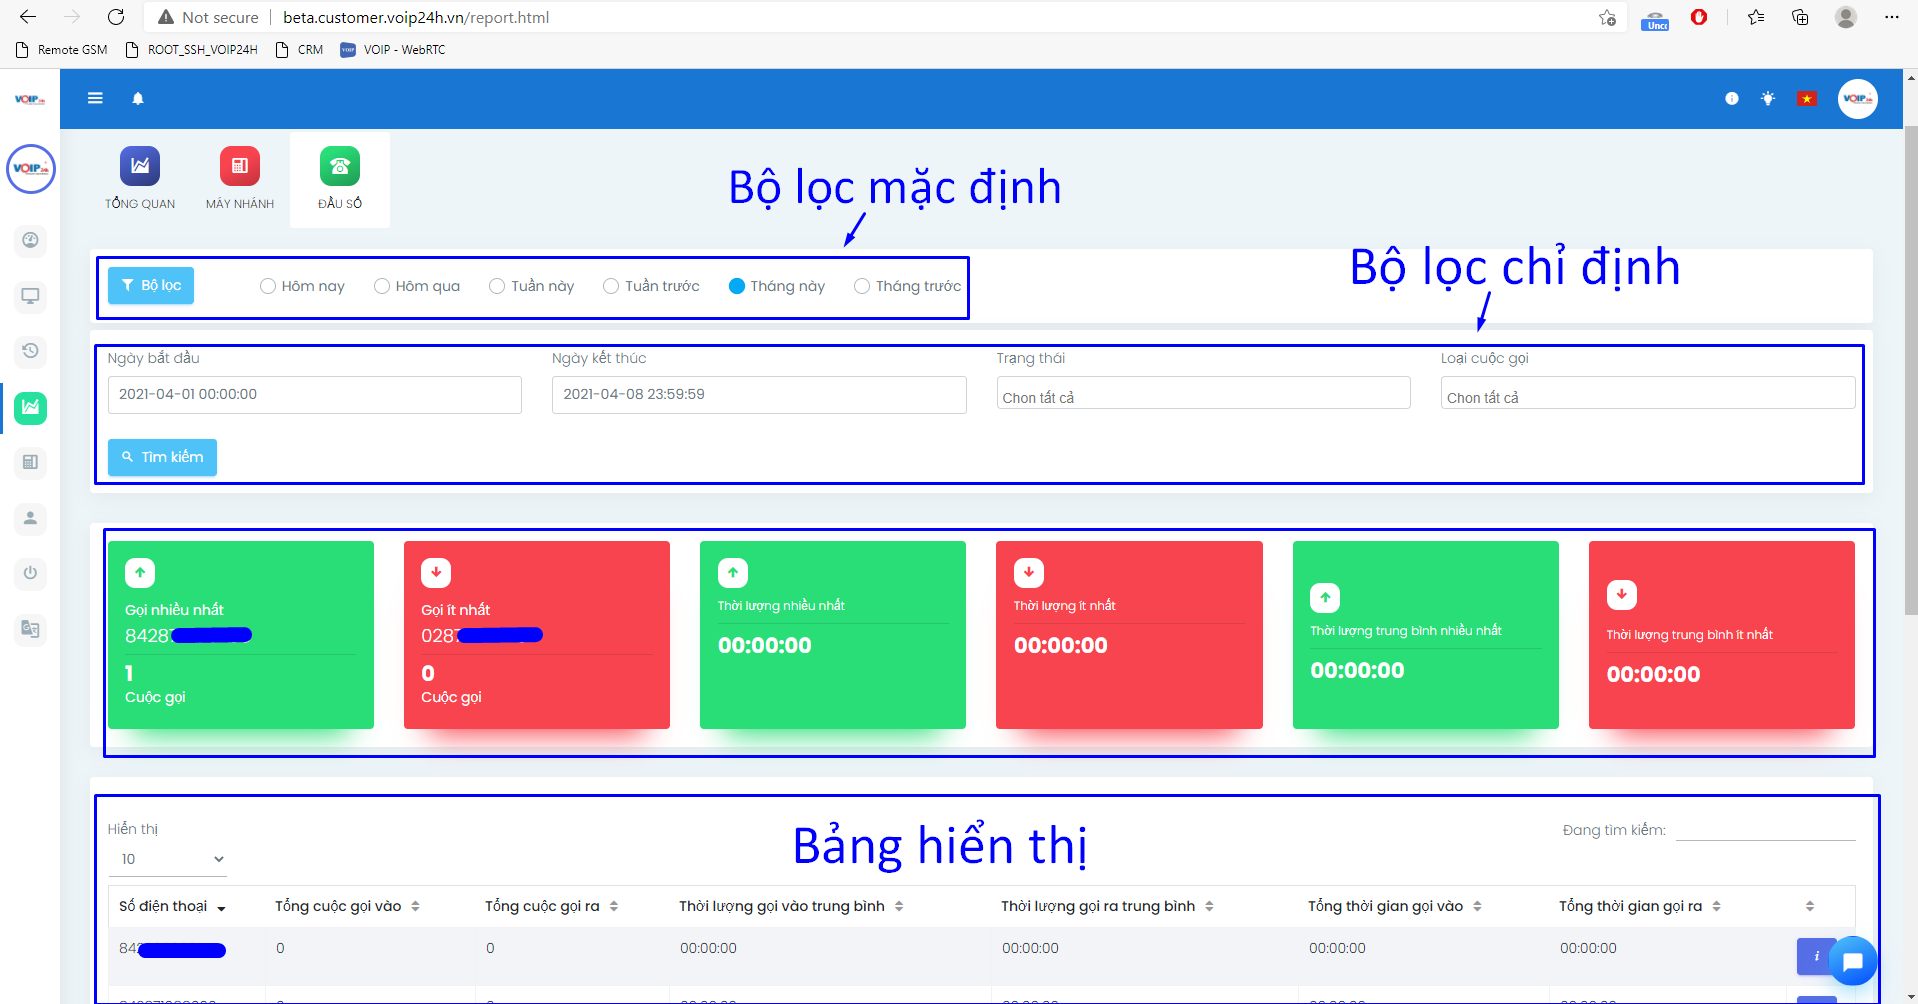This screenshot has height=1004, width=1918.
Task: Open the Hiển thị rows dropdown
Action: click(168, 859)
